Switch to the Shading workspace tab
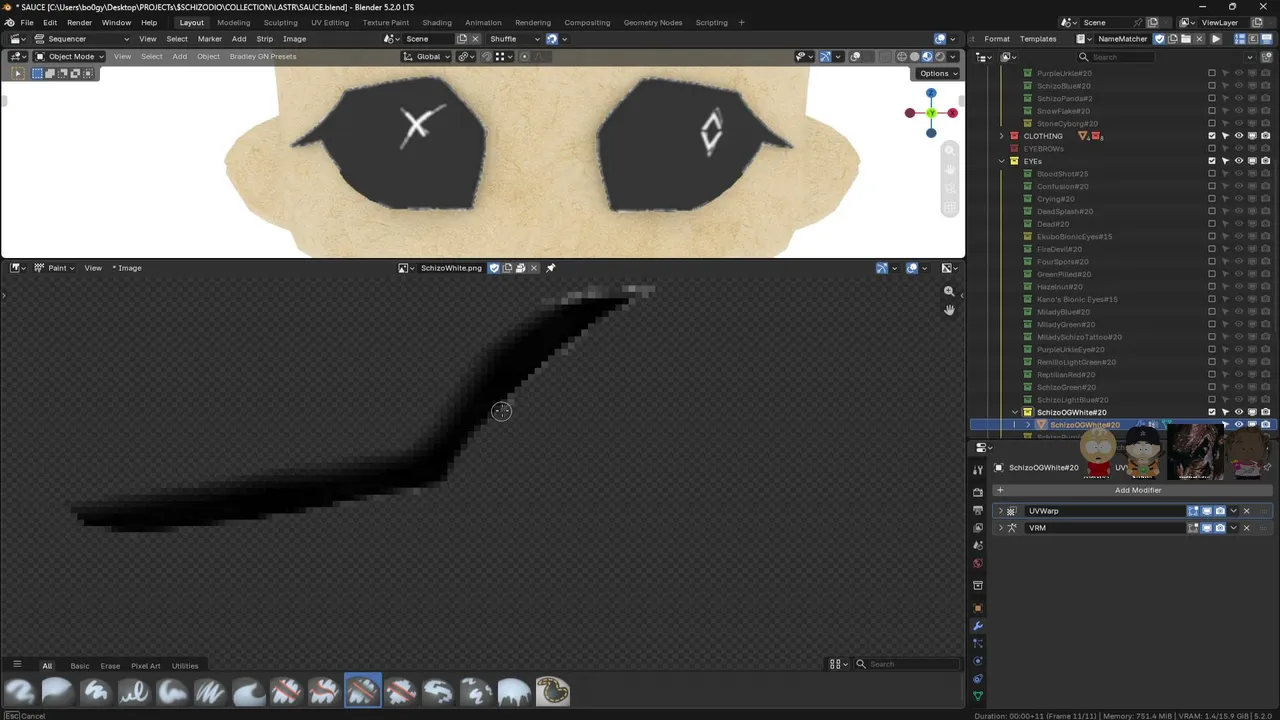1280x720 pixels. (436, 22)
